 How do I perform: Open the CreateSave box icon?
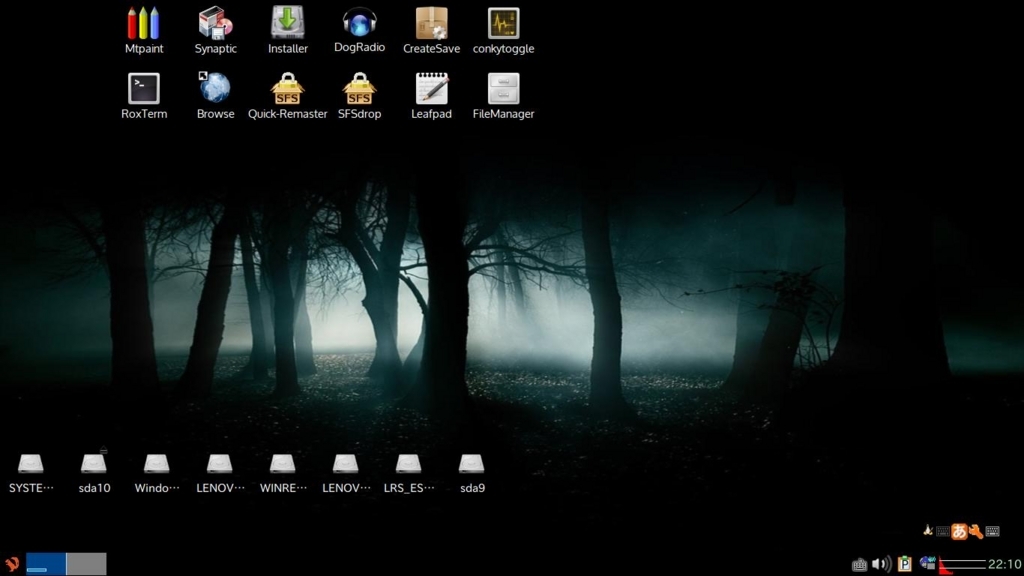[x=431, y=24]
